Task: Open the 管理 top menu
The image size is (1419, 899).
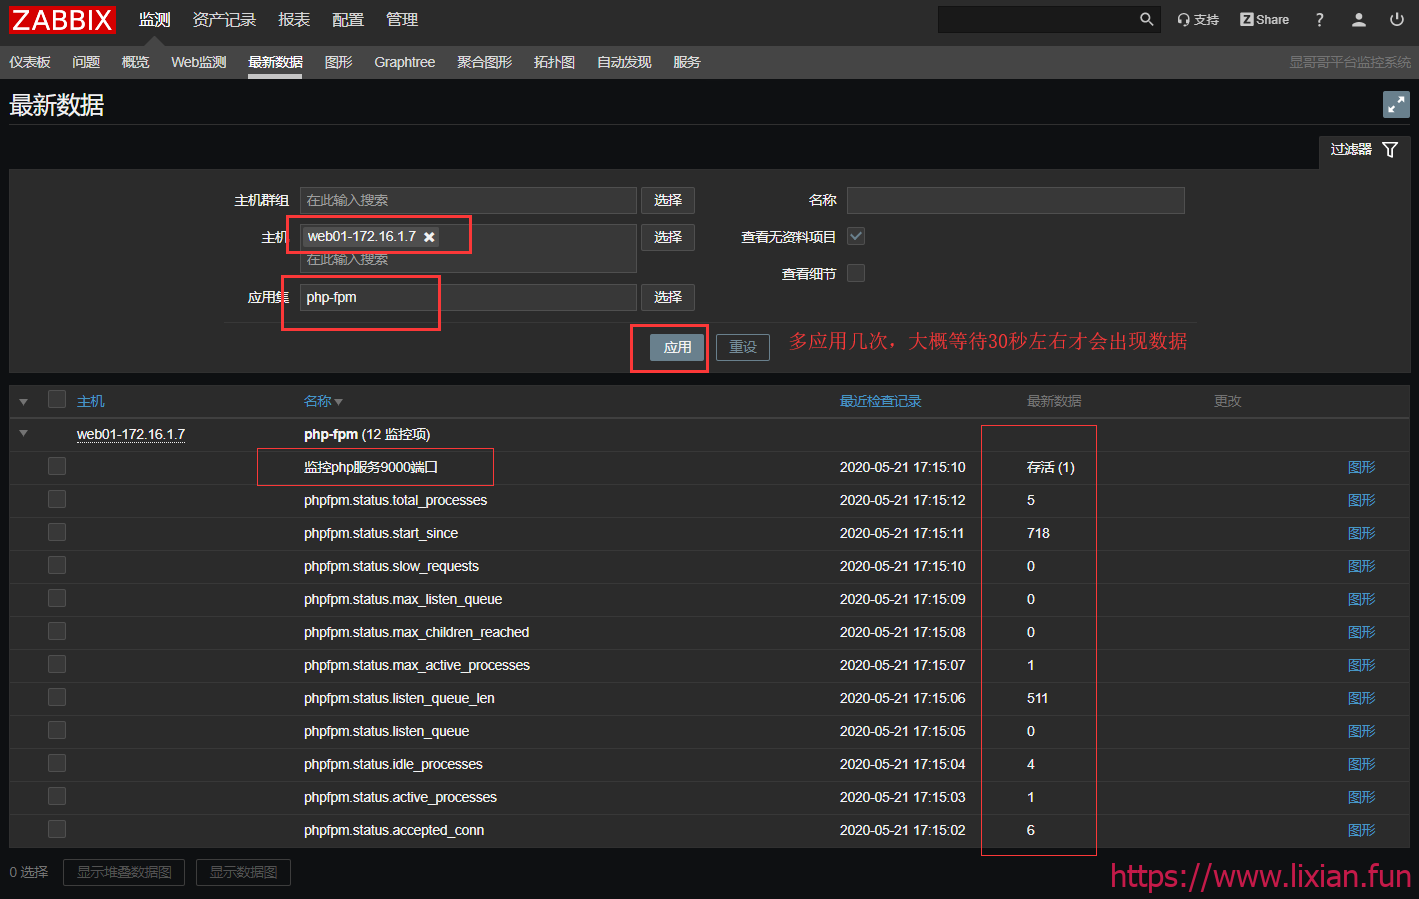Action: [x=402, y=20]
